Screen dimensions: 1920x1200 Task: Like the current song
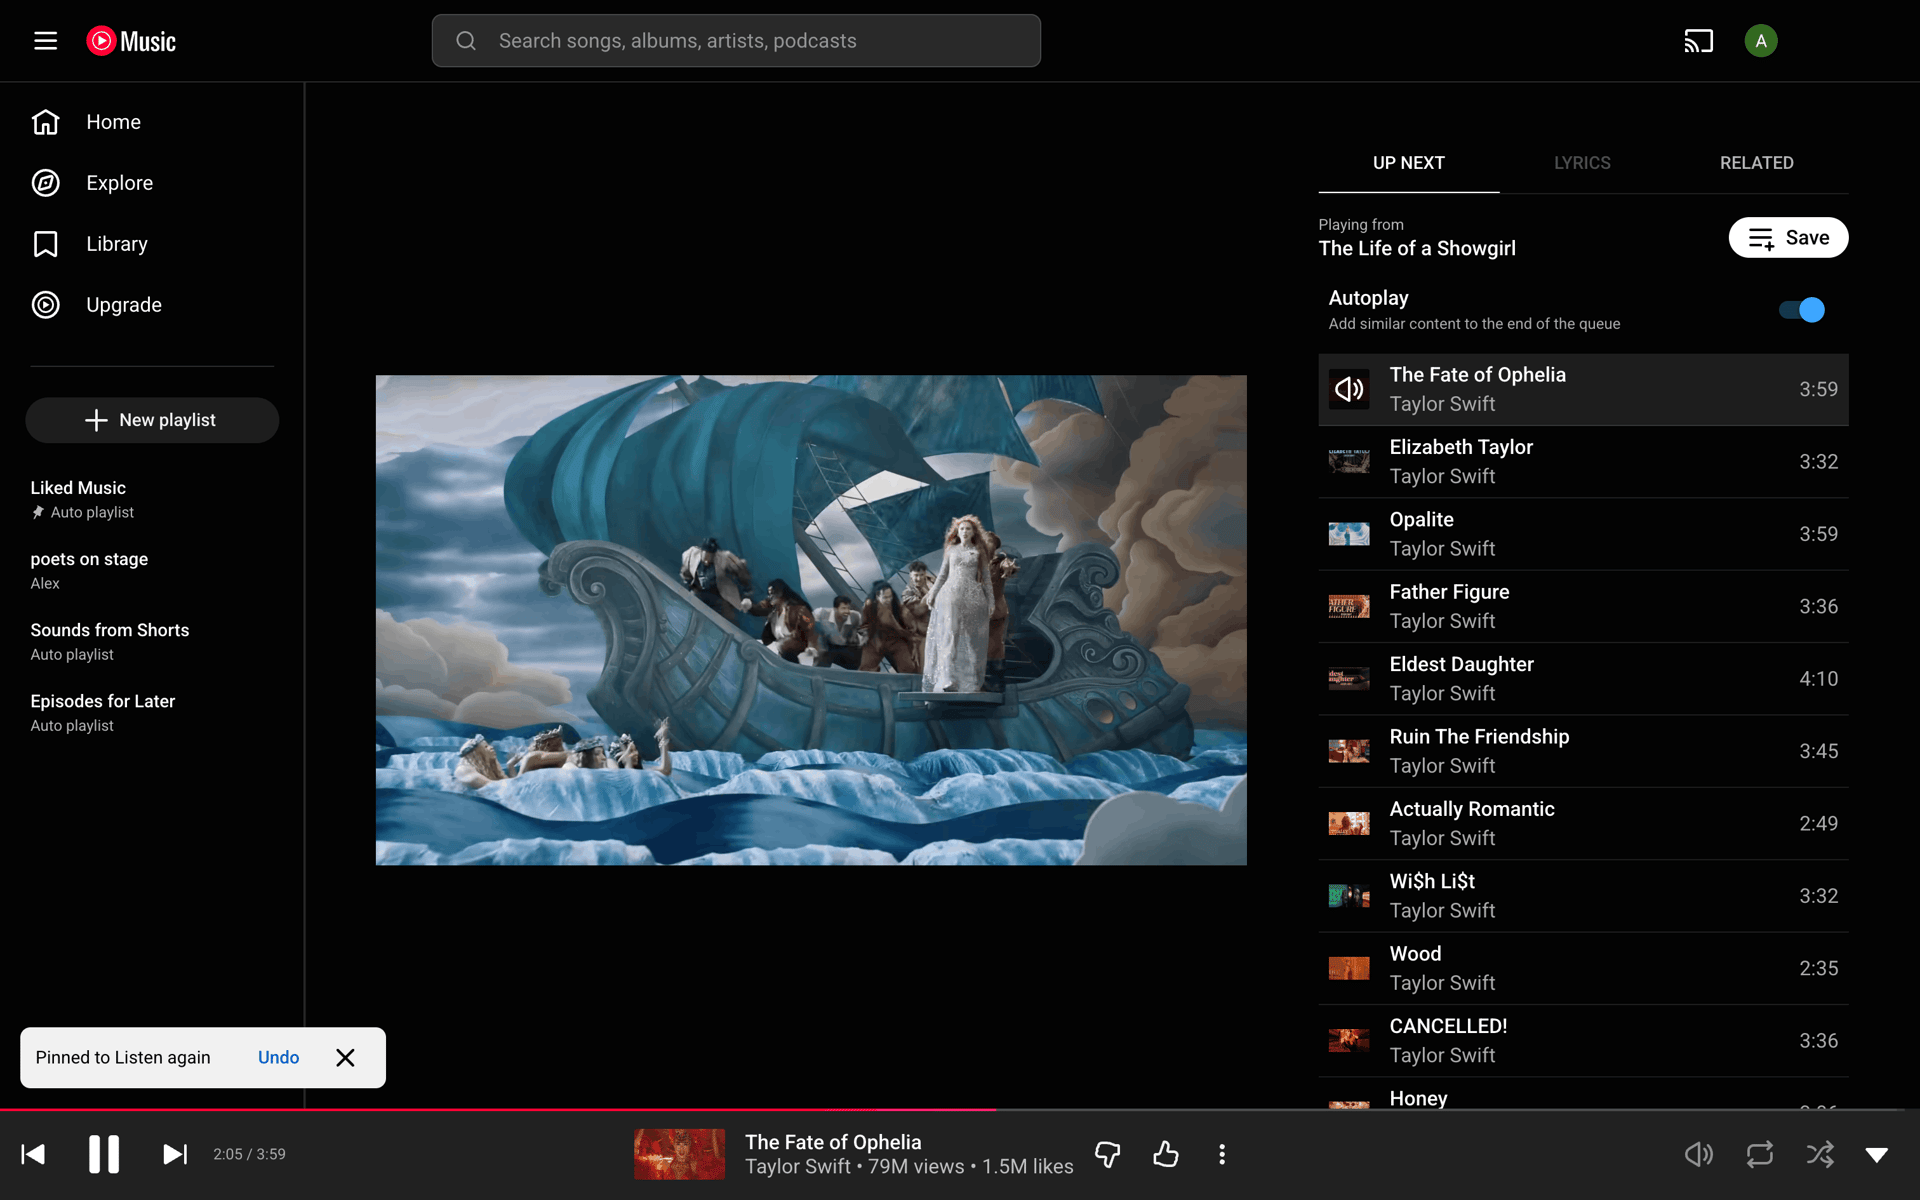pyautogui.click(x=1165, y=1154)
